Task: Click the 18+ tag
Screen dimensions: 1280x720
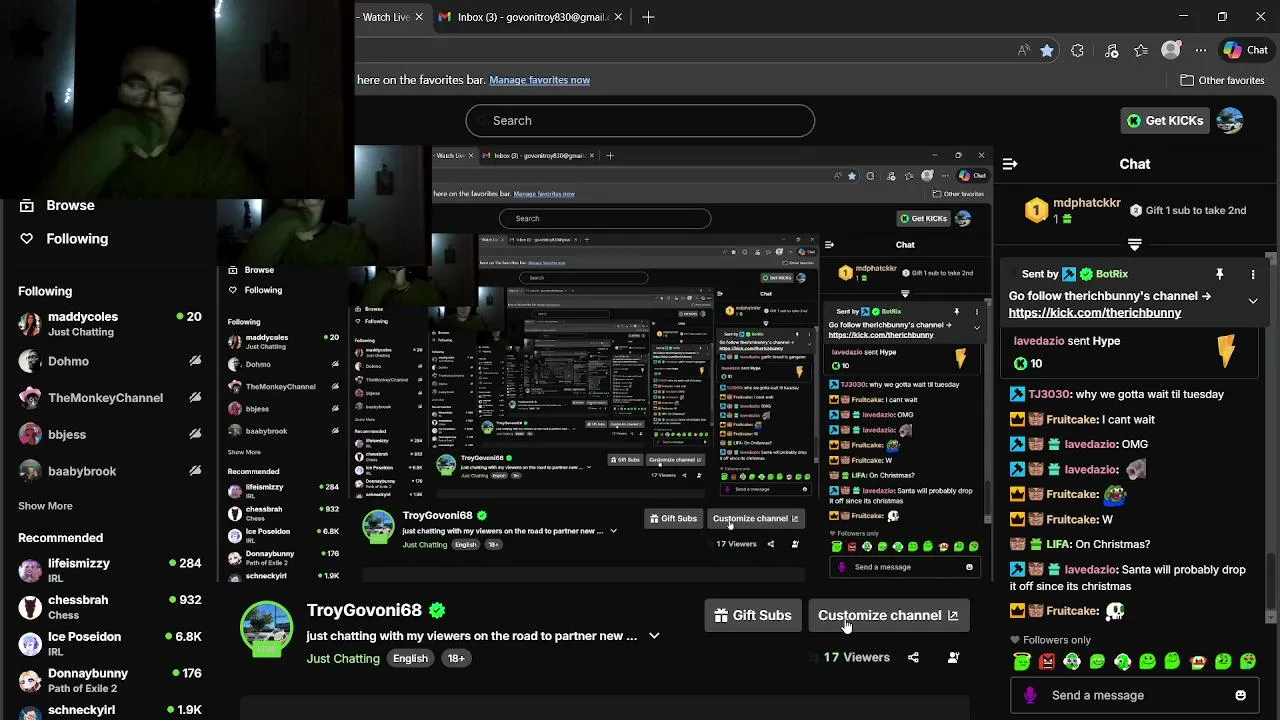Action: click(x=456, y=658)
